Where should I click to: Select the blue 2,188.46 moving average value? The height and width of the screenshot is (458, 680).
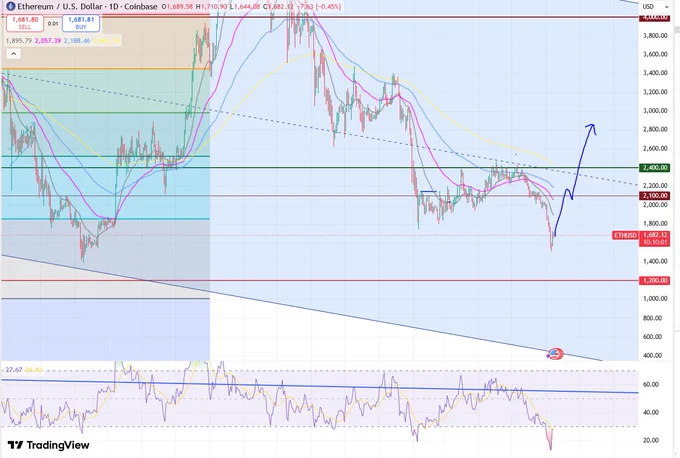[x=77, y=41]
